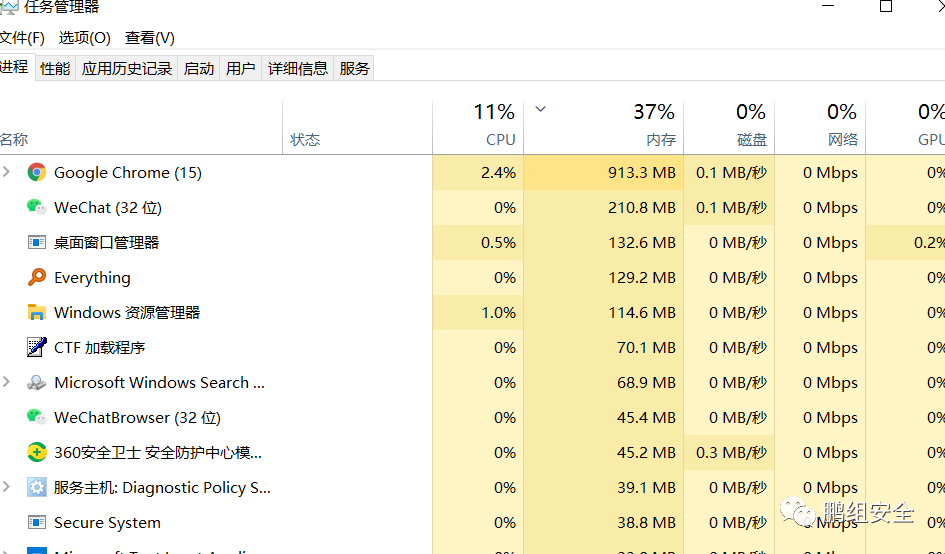Open the 文件(F) menu
Image resolution: width=945 pixels, height=554 pixels.
22,38
